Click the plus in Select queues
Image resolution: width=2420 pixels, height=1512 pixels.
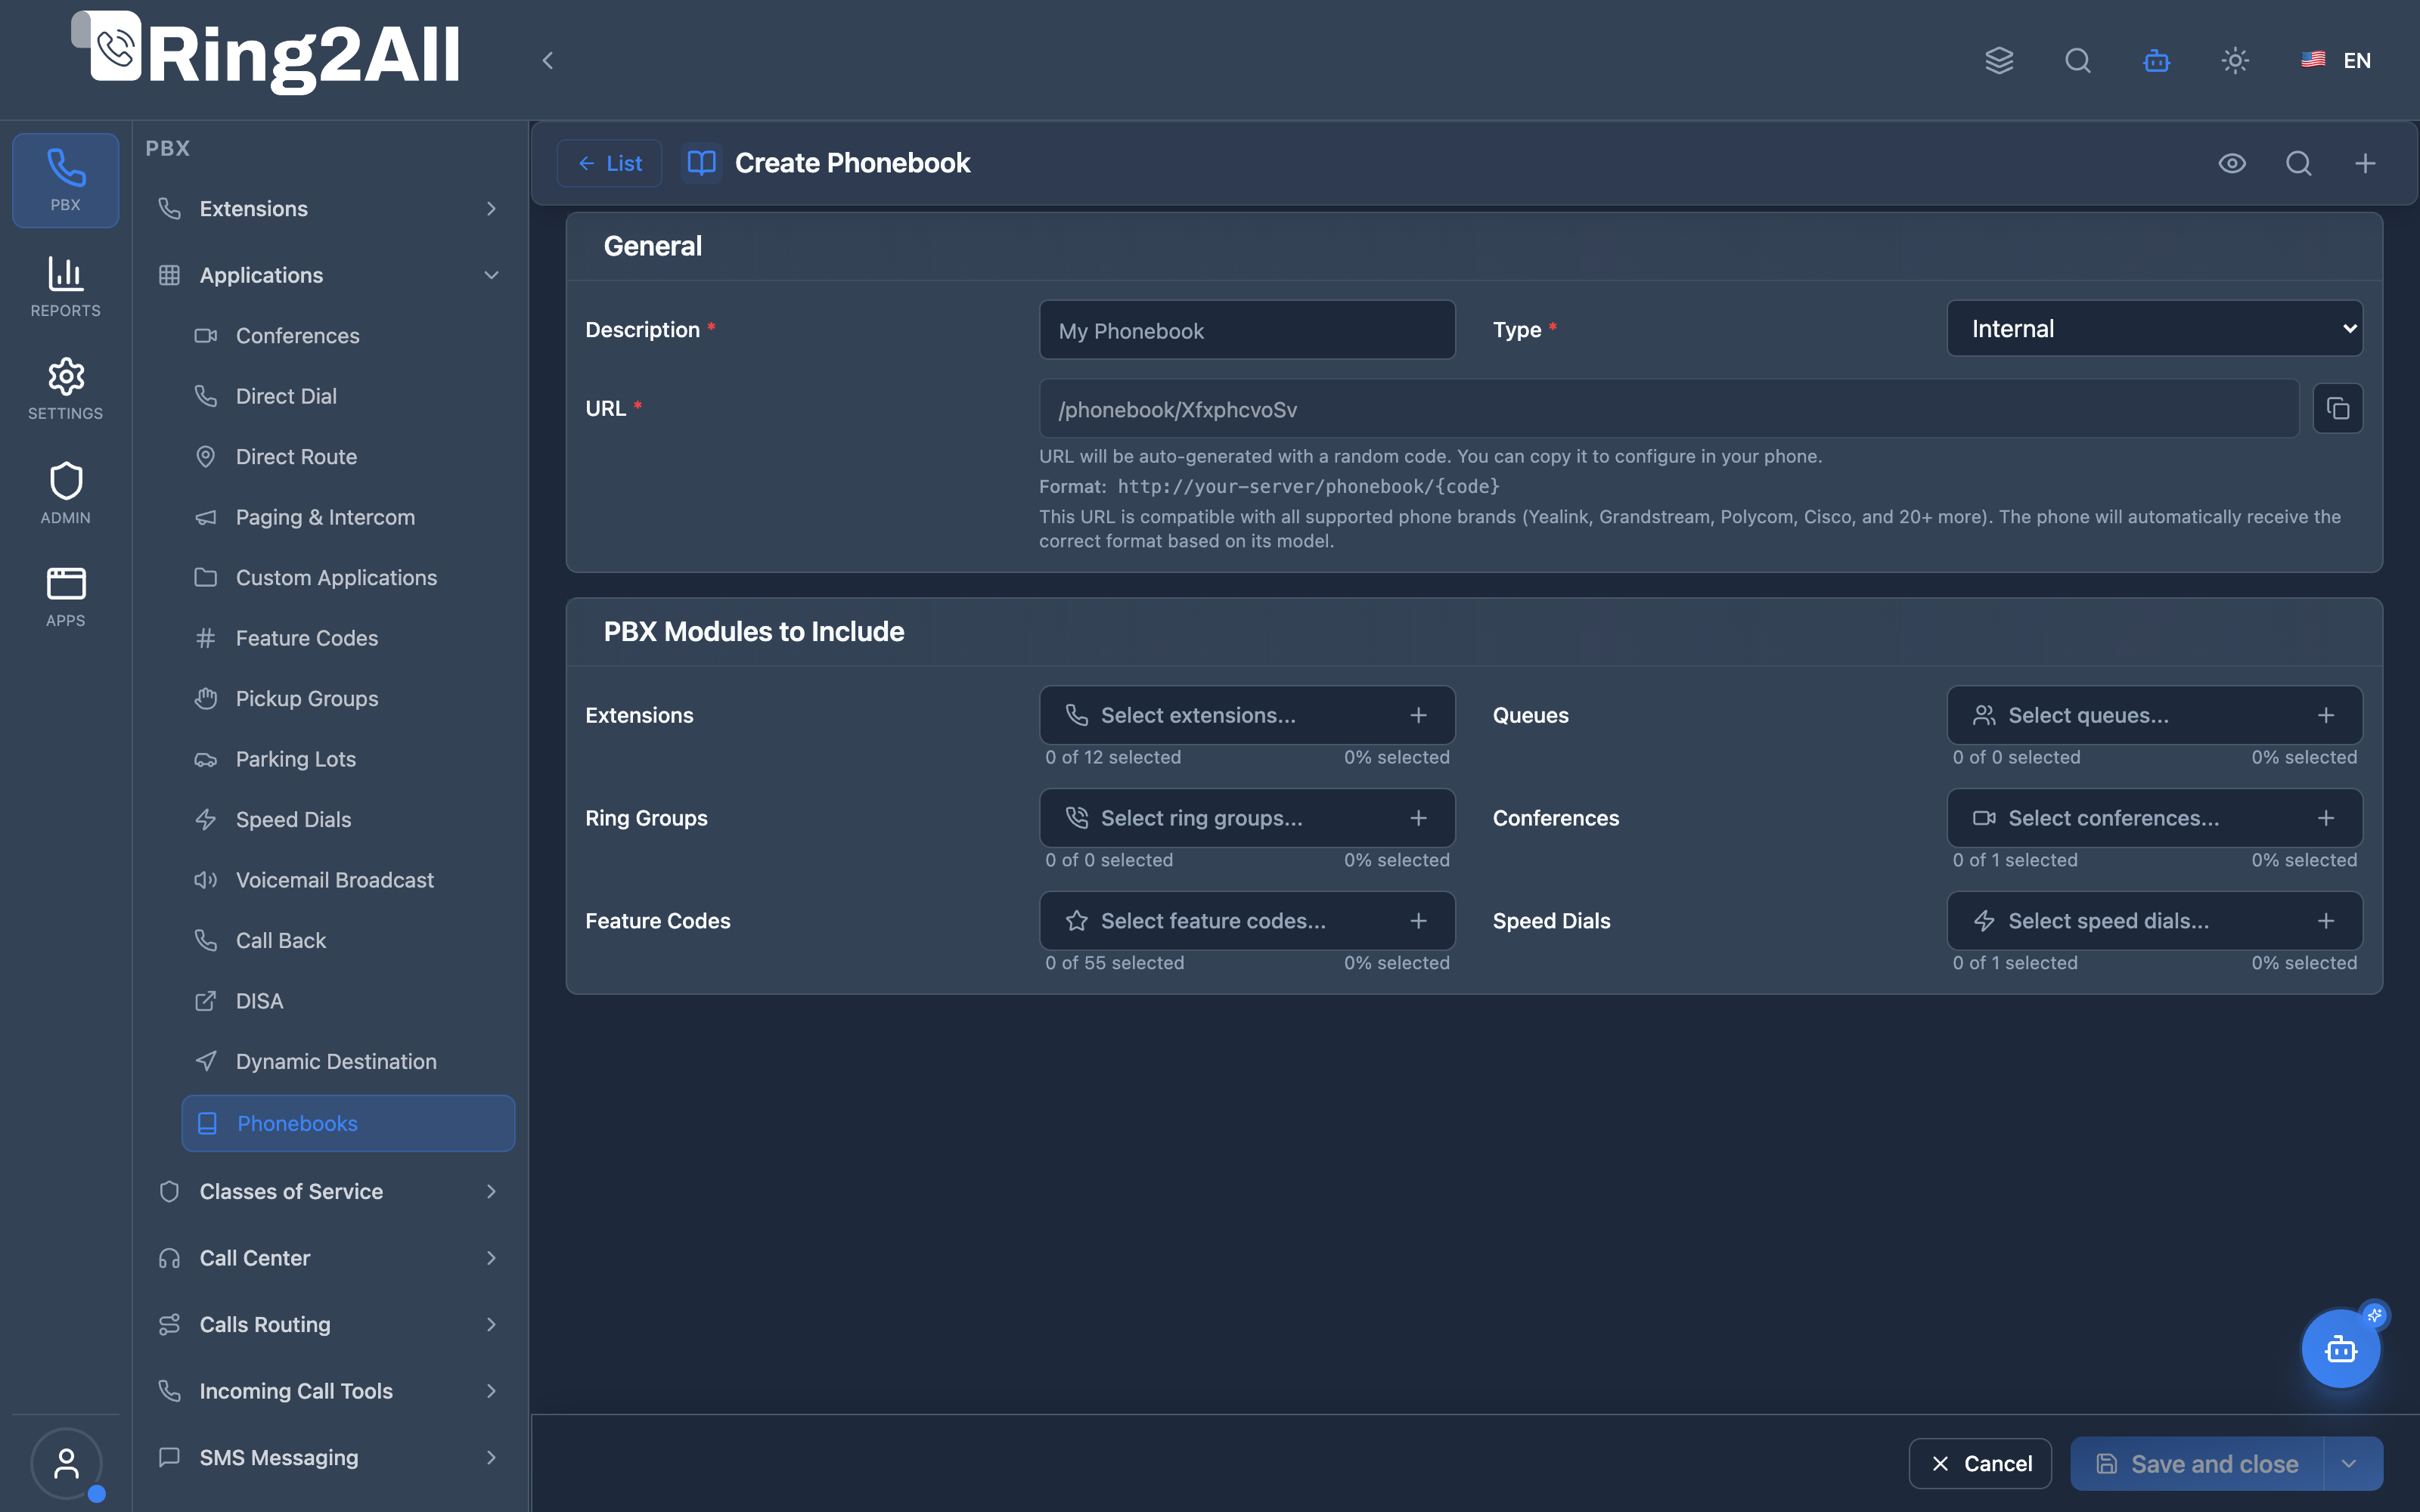tap(2326, 715)
